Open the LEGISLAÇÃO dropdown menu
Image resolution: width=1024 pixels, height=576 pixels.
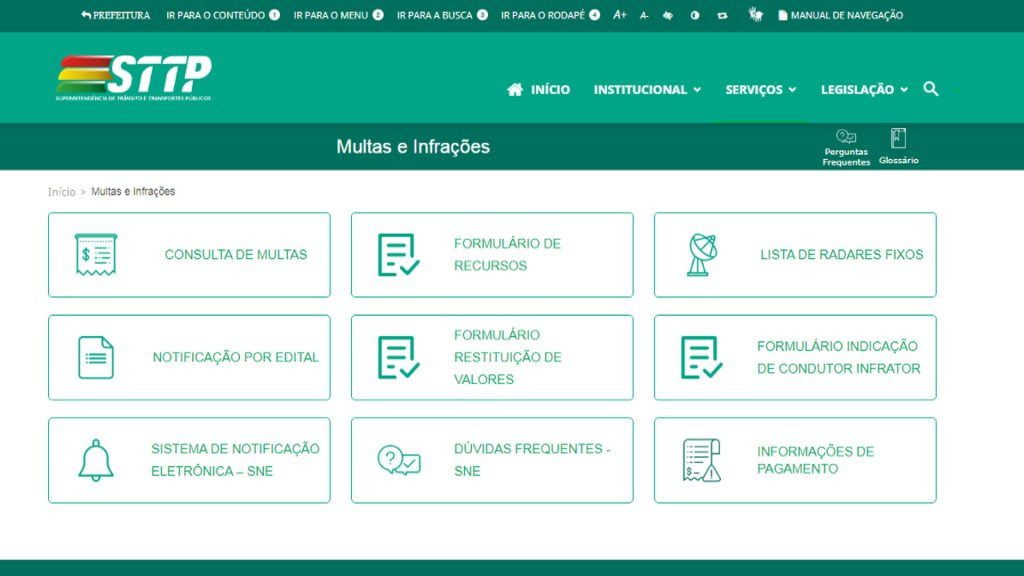click(861, 89)
